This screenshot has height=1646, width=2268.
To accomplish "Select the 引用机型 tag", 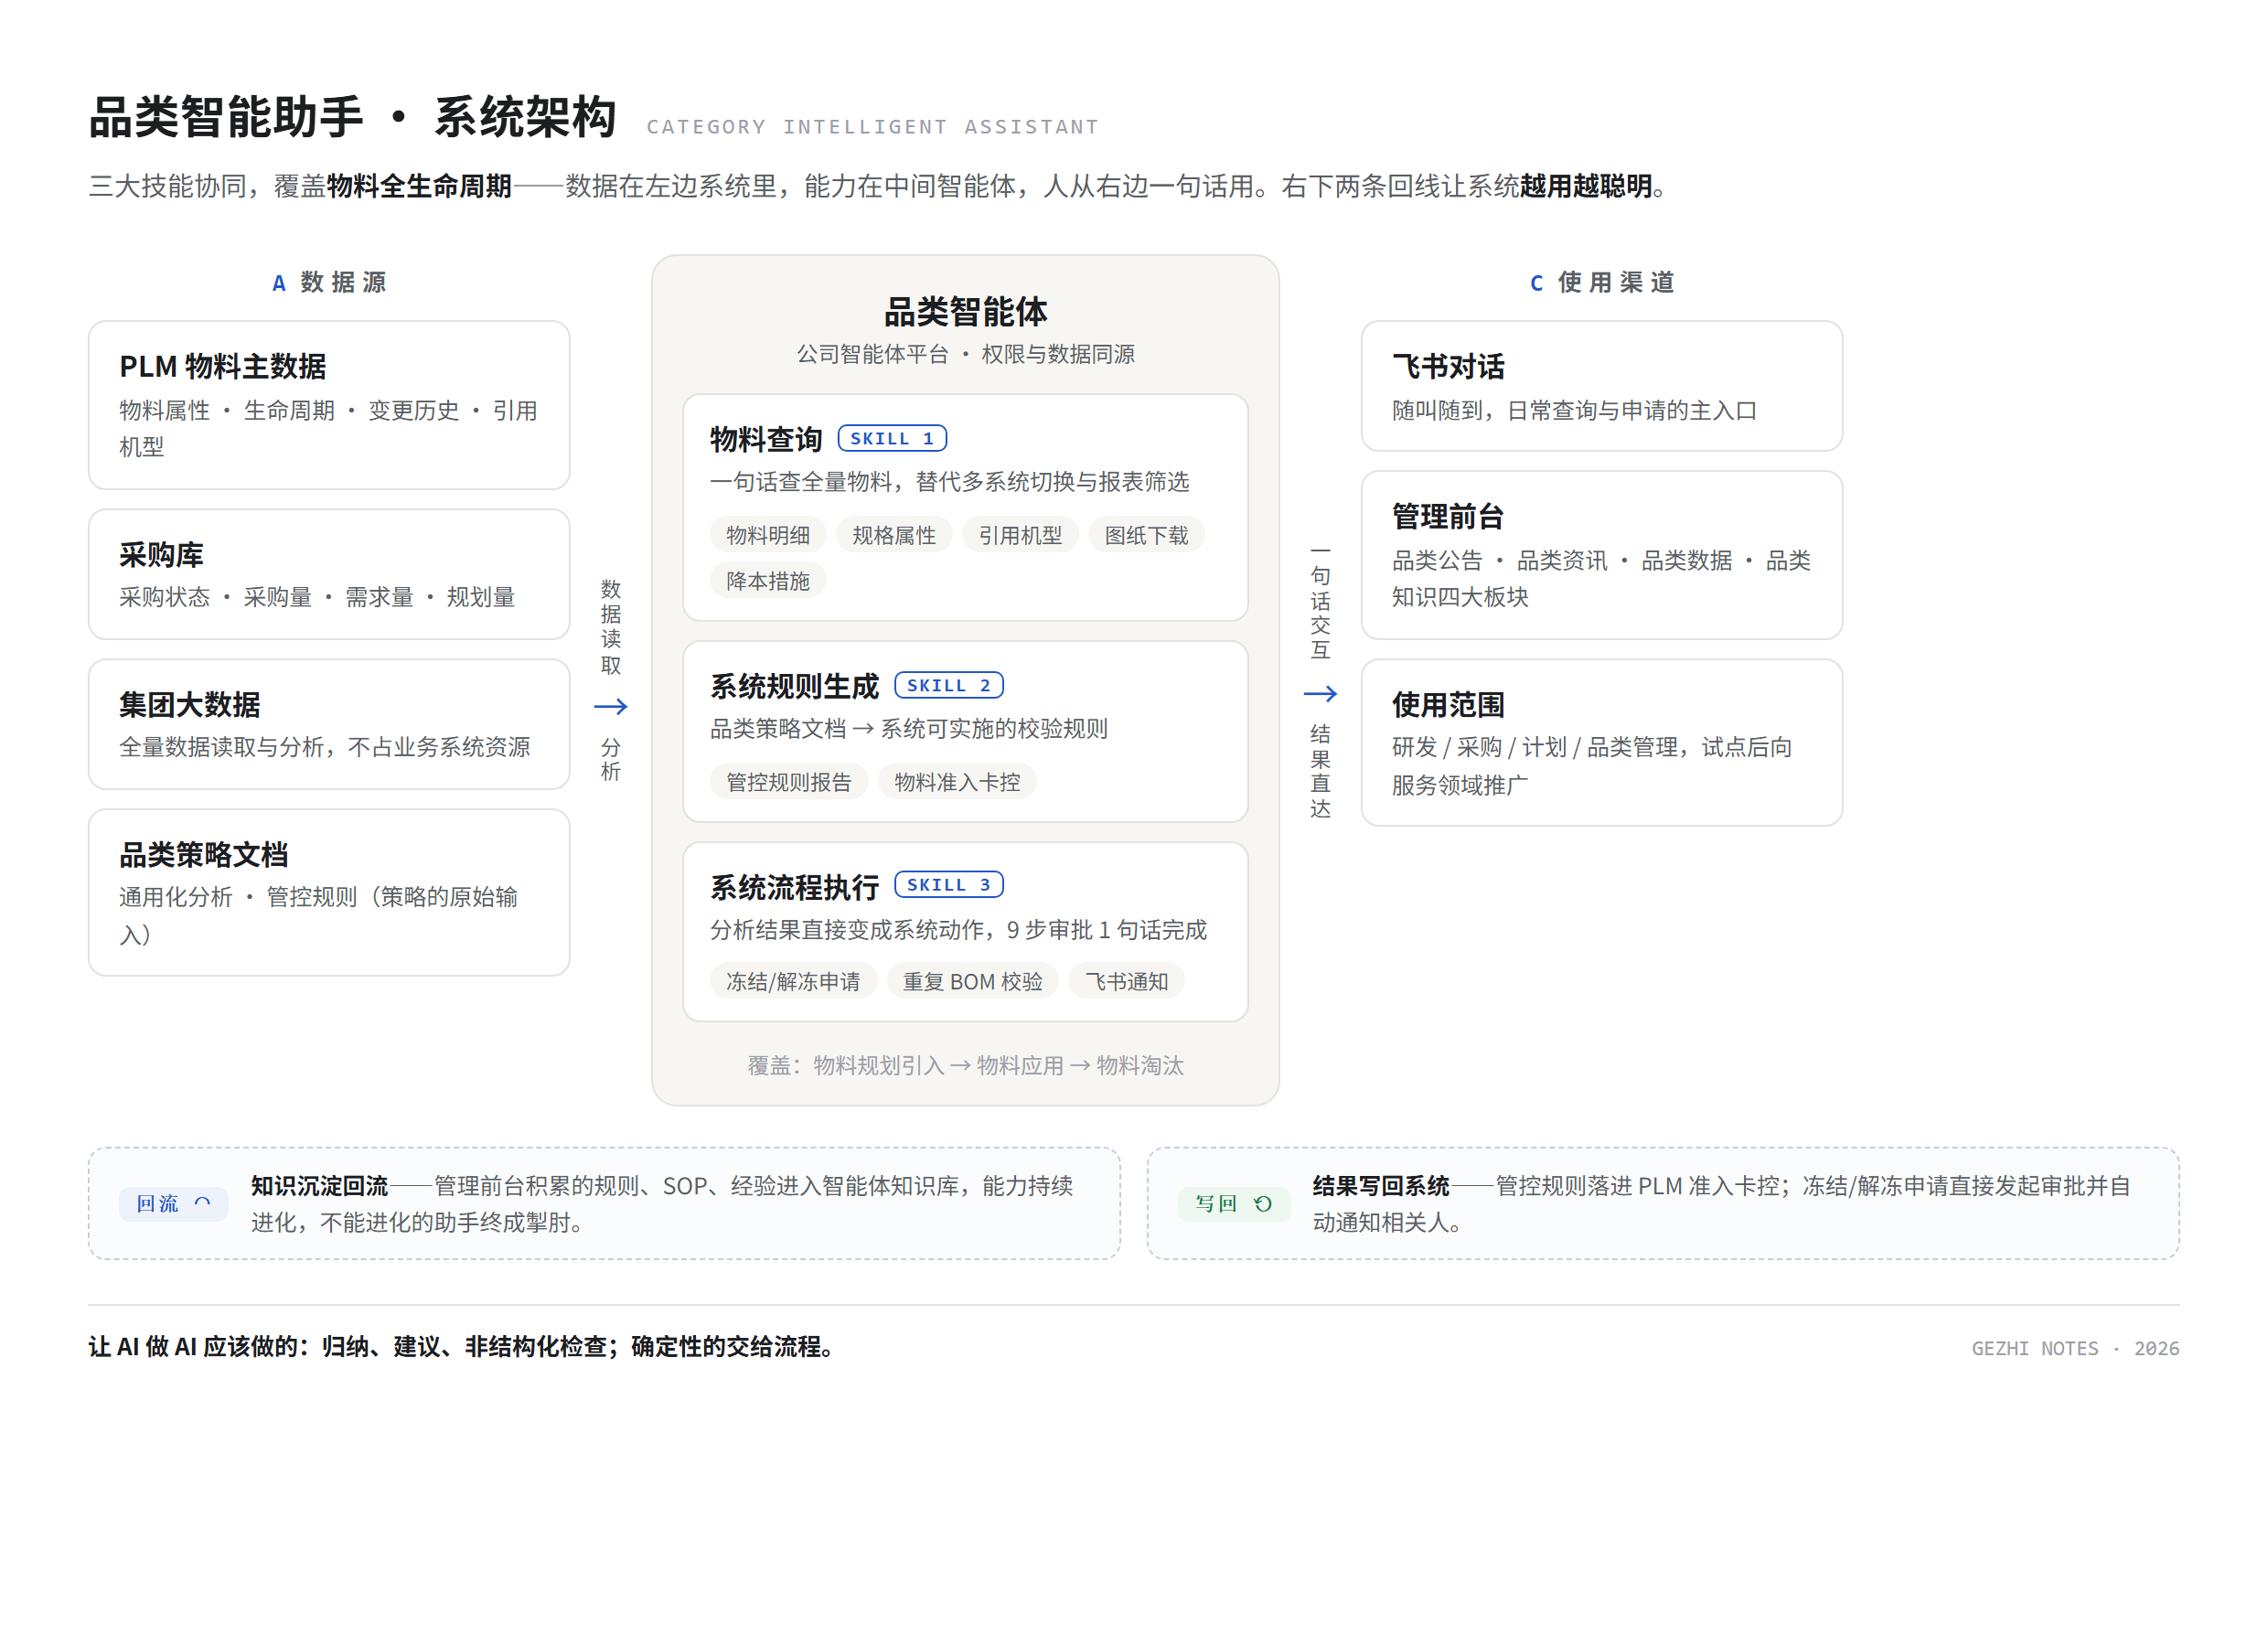I will pyautogui.click(x=1020, y=535).
